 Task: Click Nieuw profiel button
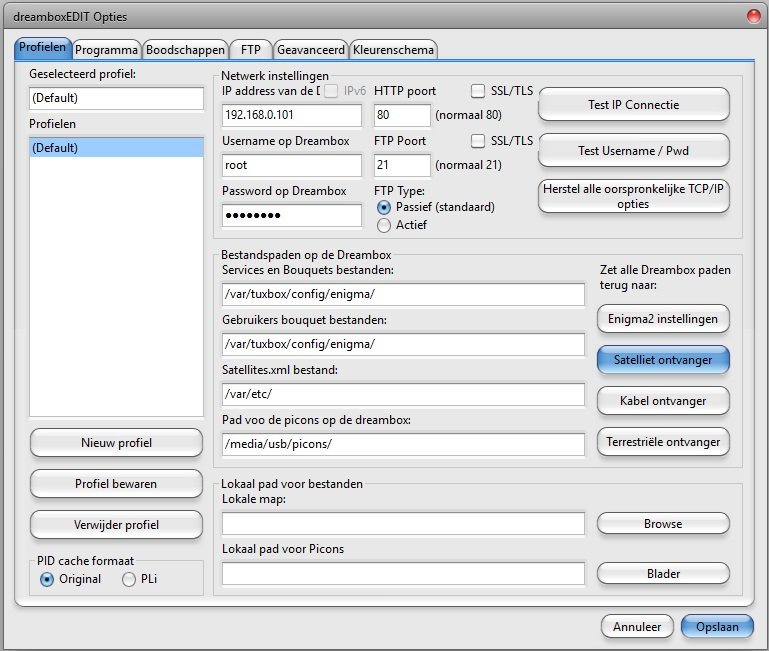click(x=119, y=442)
